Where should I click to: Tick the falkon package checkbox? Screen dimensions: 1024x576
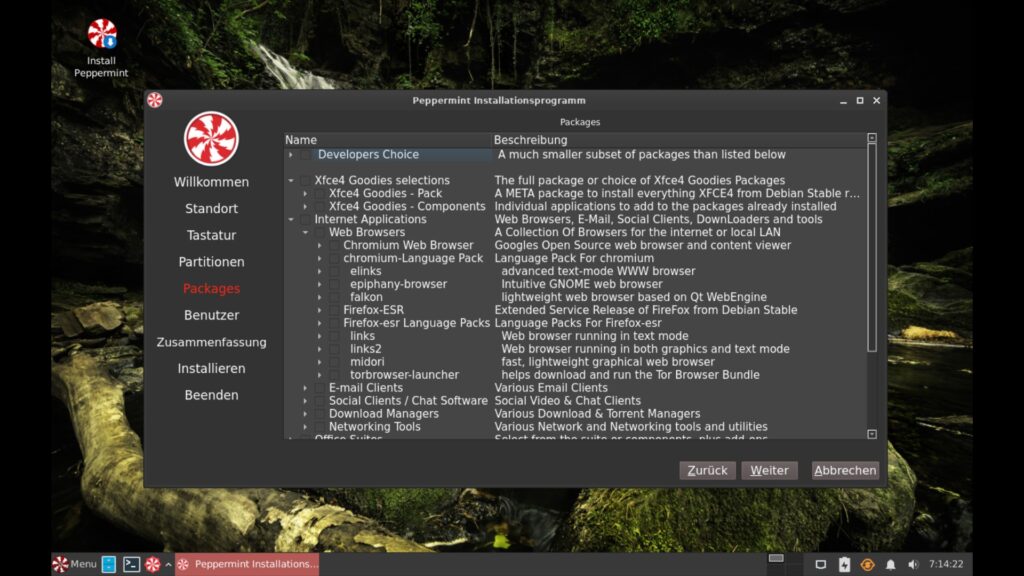334,297
